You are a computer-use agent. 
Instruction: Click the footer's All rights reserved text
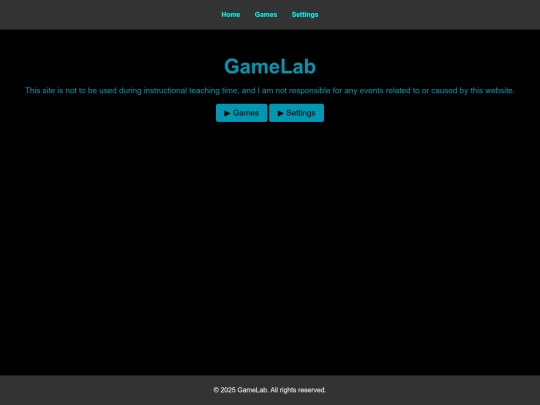pyautogui.click(x=298, y=390)
